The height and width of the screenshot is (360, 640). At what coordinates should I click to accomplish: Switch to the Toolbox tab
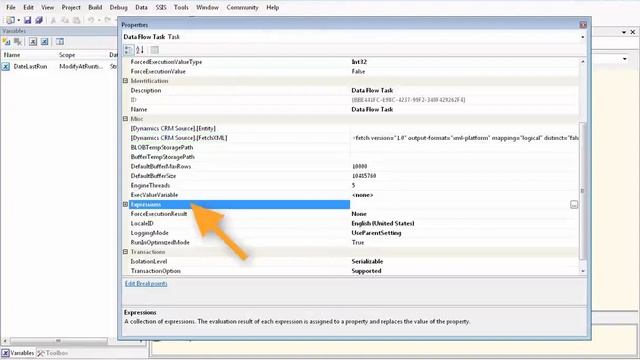(x=53, y=353)
